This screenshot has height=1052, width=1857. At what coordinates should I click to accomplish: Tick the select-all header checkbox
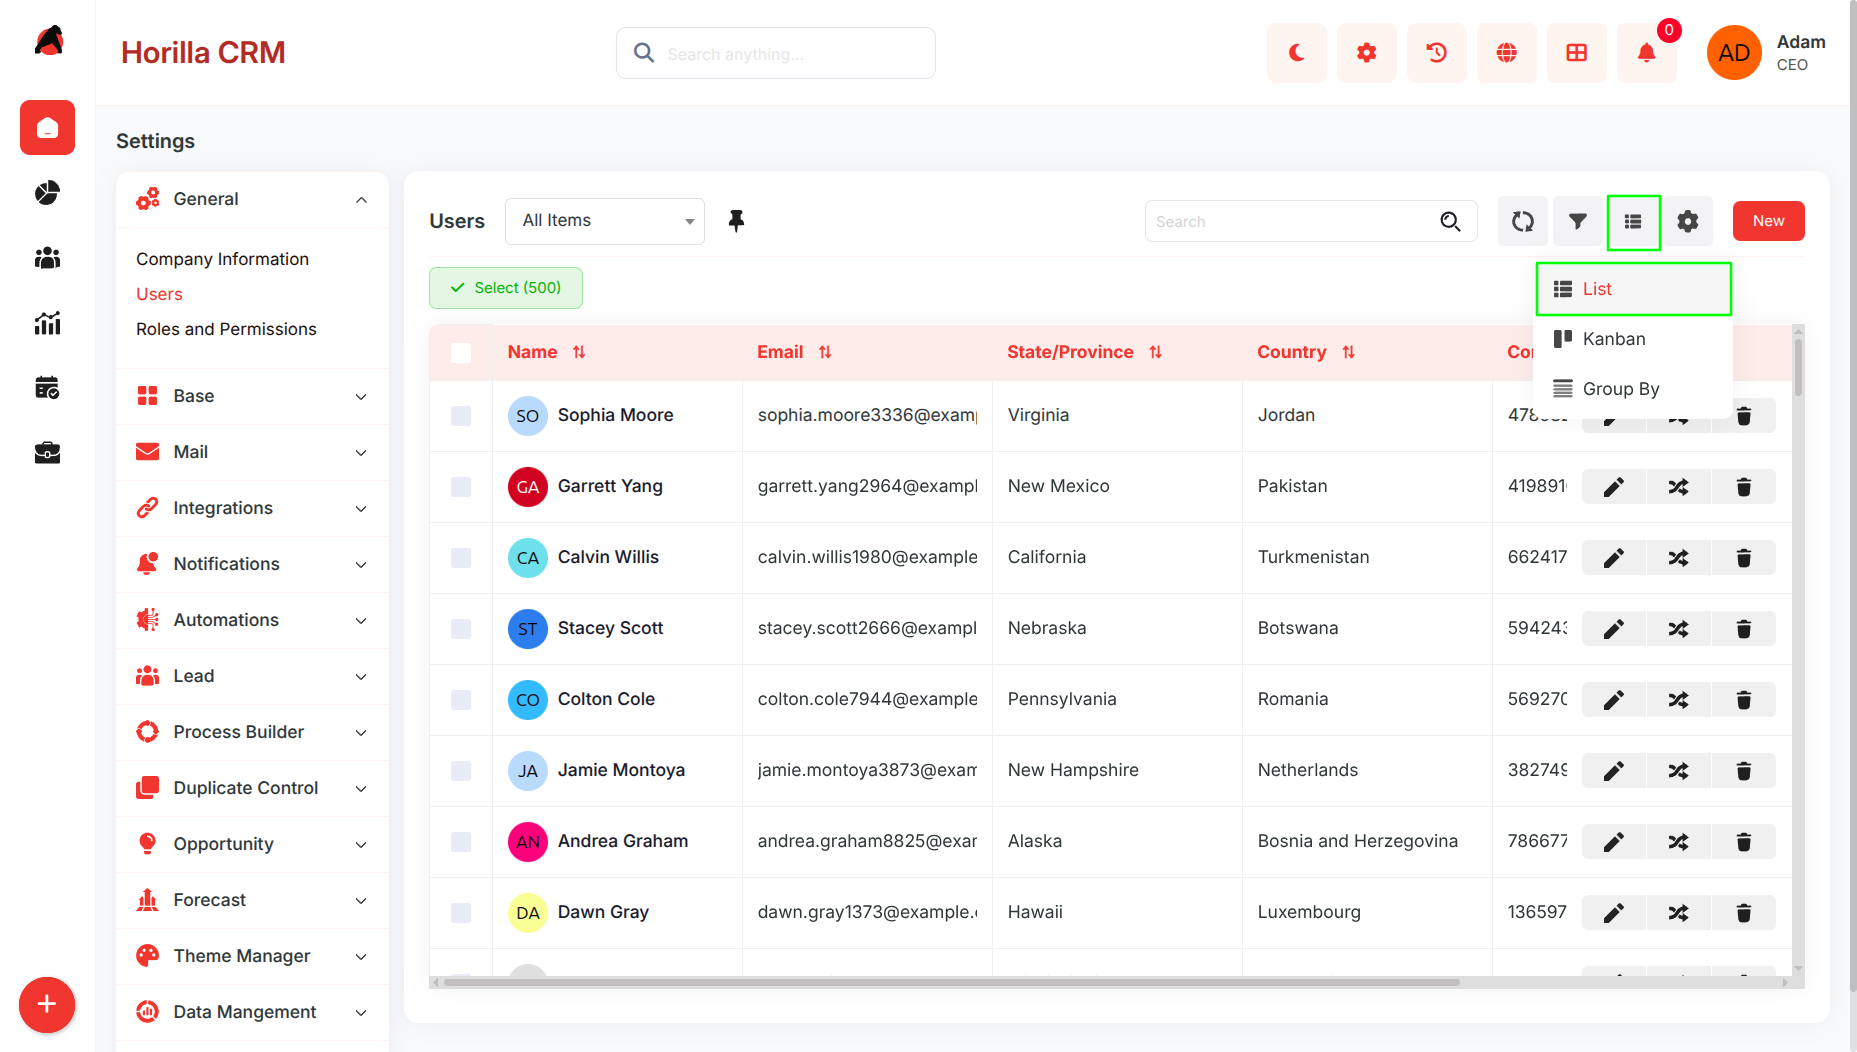coord(461,352)
